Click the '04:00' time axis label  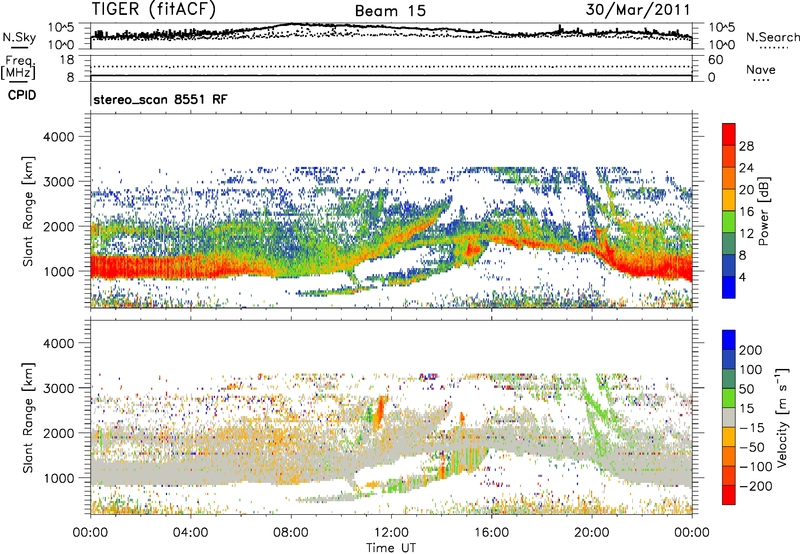190,533
